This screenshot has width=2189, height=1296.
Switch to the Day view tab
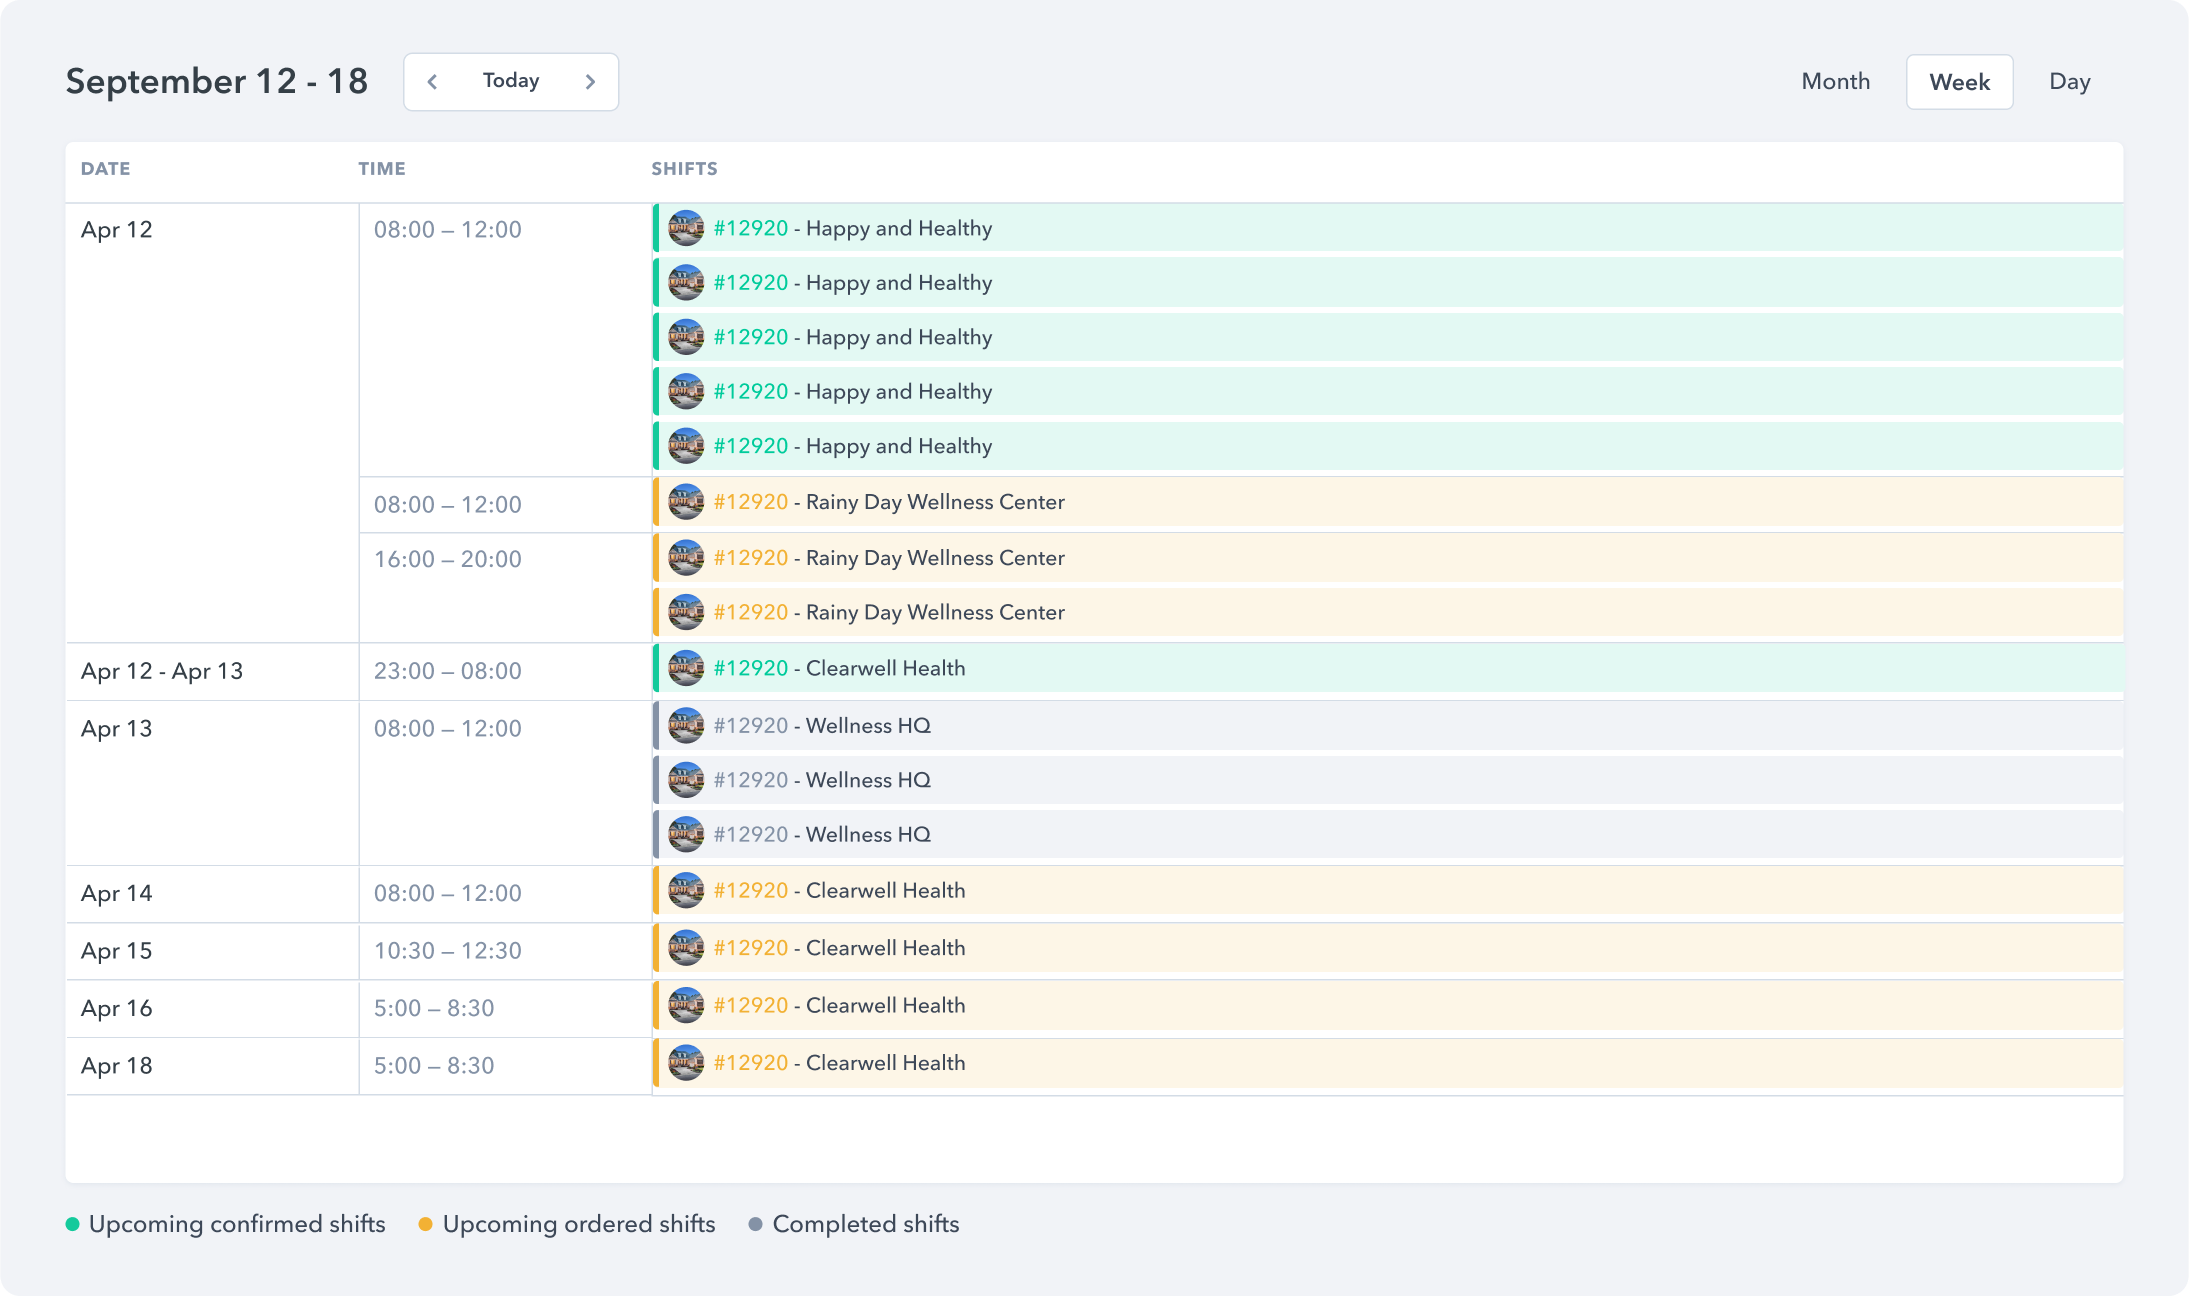2069,81
